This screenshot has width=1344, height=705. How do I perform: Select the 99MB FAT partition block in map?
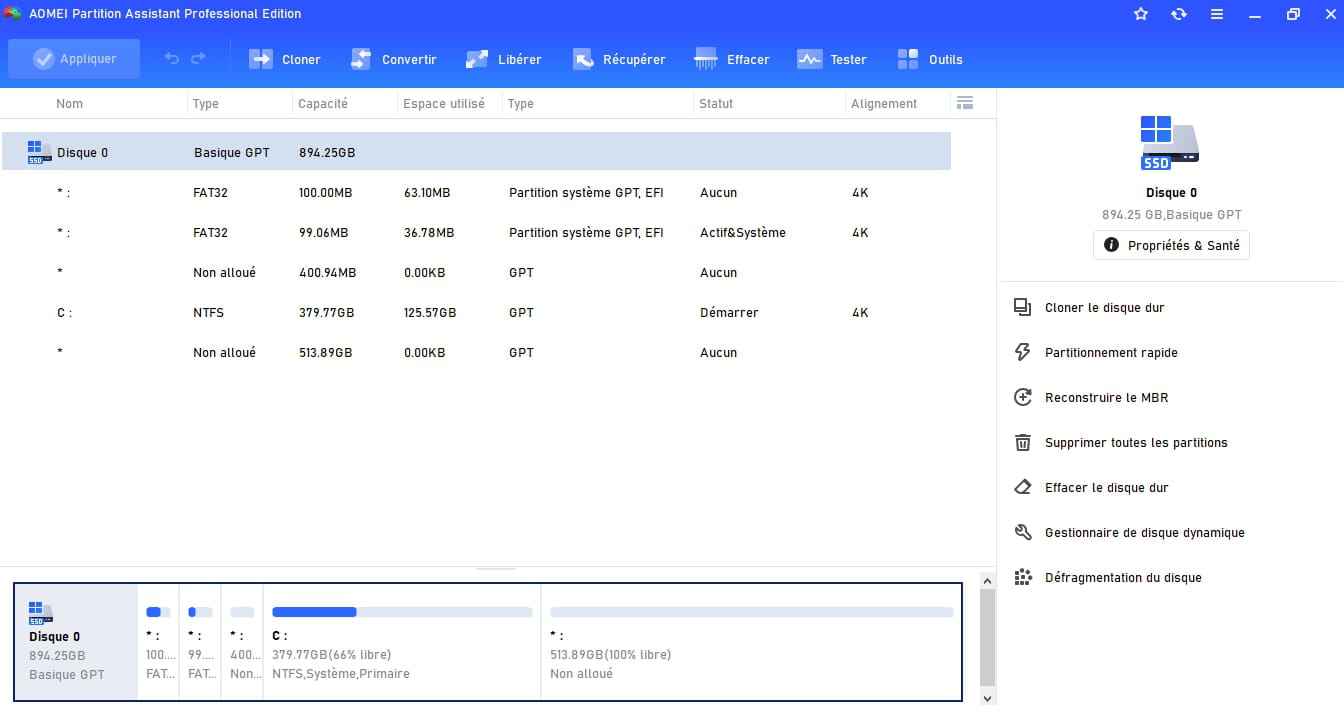(200, 641)
